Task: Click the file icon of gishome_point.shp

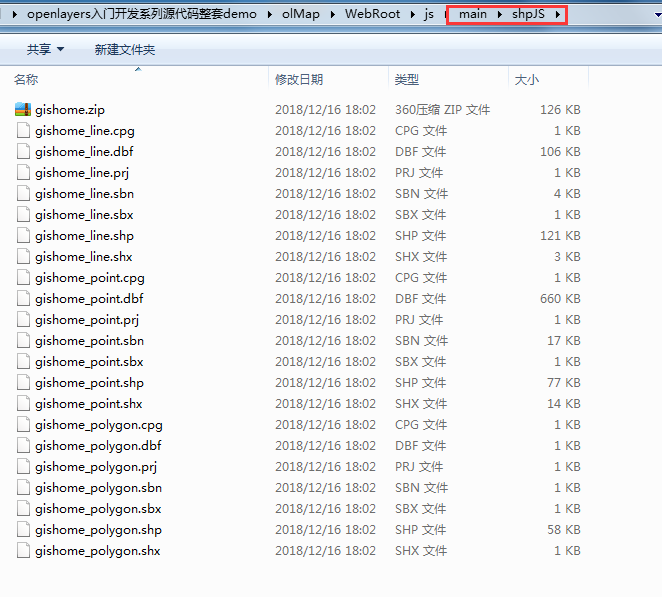Action: pyautogui.click(x=23, y=383)
